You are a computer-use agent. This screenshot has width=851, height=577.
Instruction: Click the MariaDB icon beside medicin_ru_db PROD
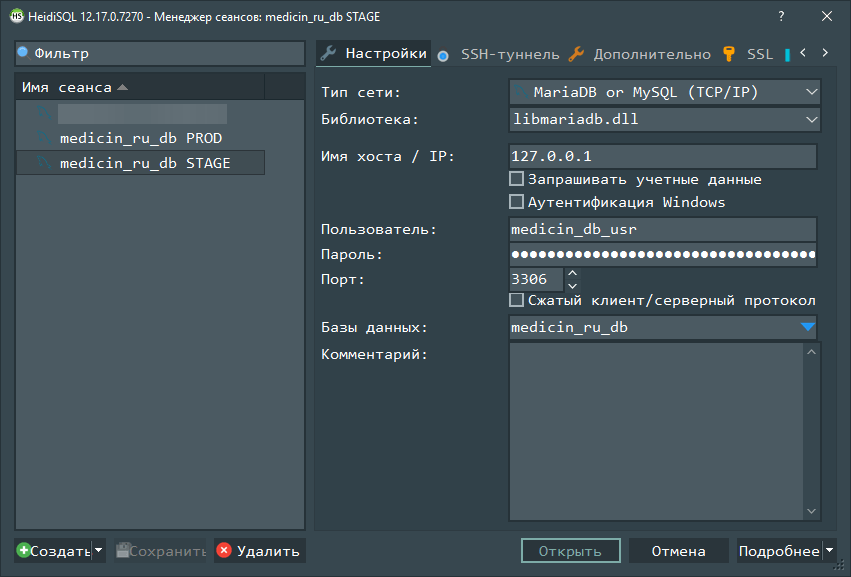[44, 138]
